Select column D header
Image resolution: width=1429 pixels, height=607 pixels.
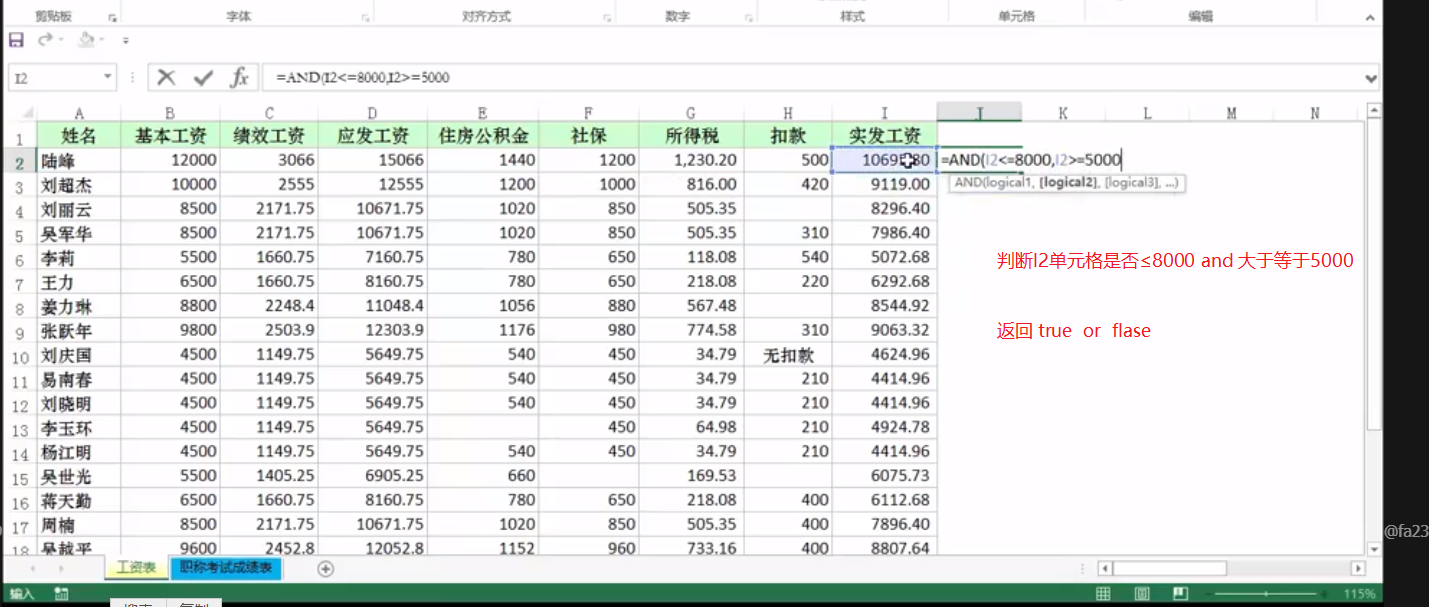[372, 113]
